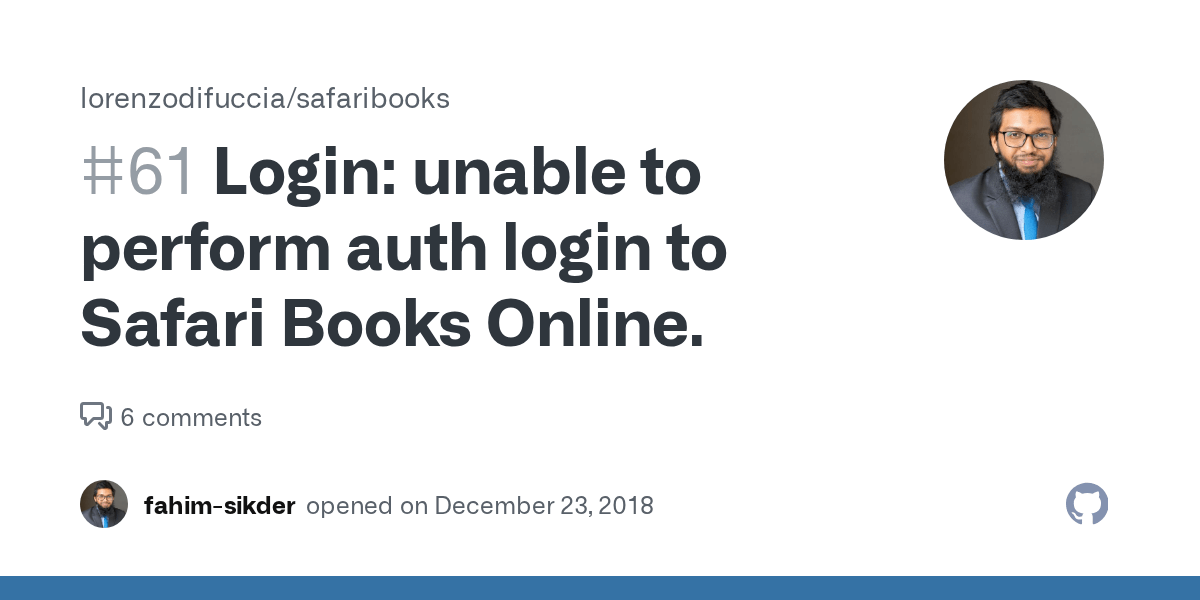
Task: Select the #61 issue number
Action: 138,173
